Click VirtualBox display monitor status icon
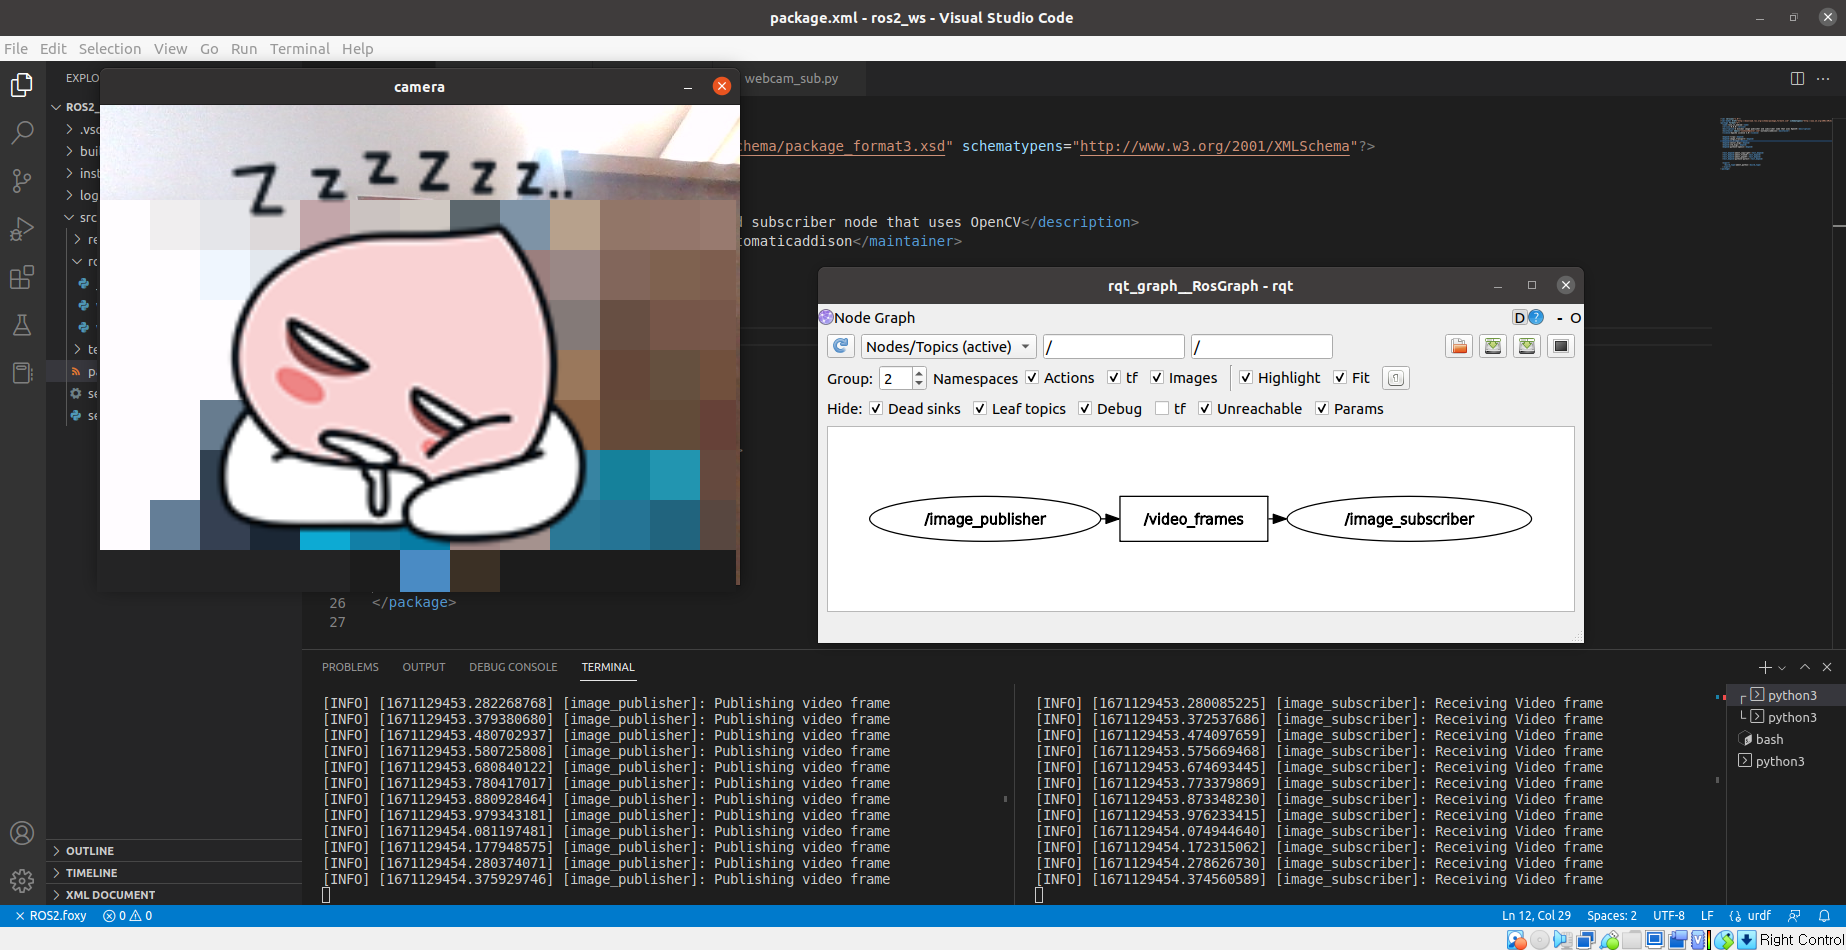 tap(1655, 939)
